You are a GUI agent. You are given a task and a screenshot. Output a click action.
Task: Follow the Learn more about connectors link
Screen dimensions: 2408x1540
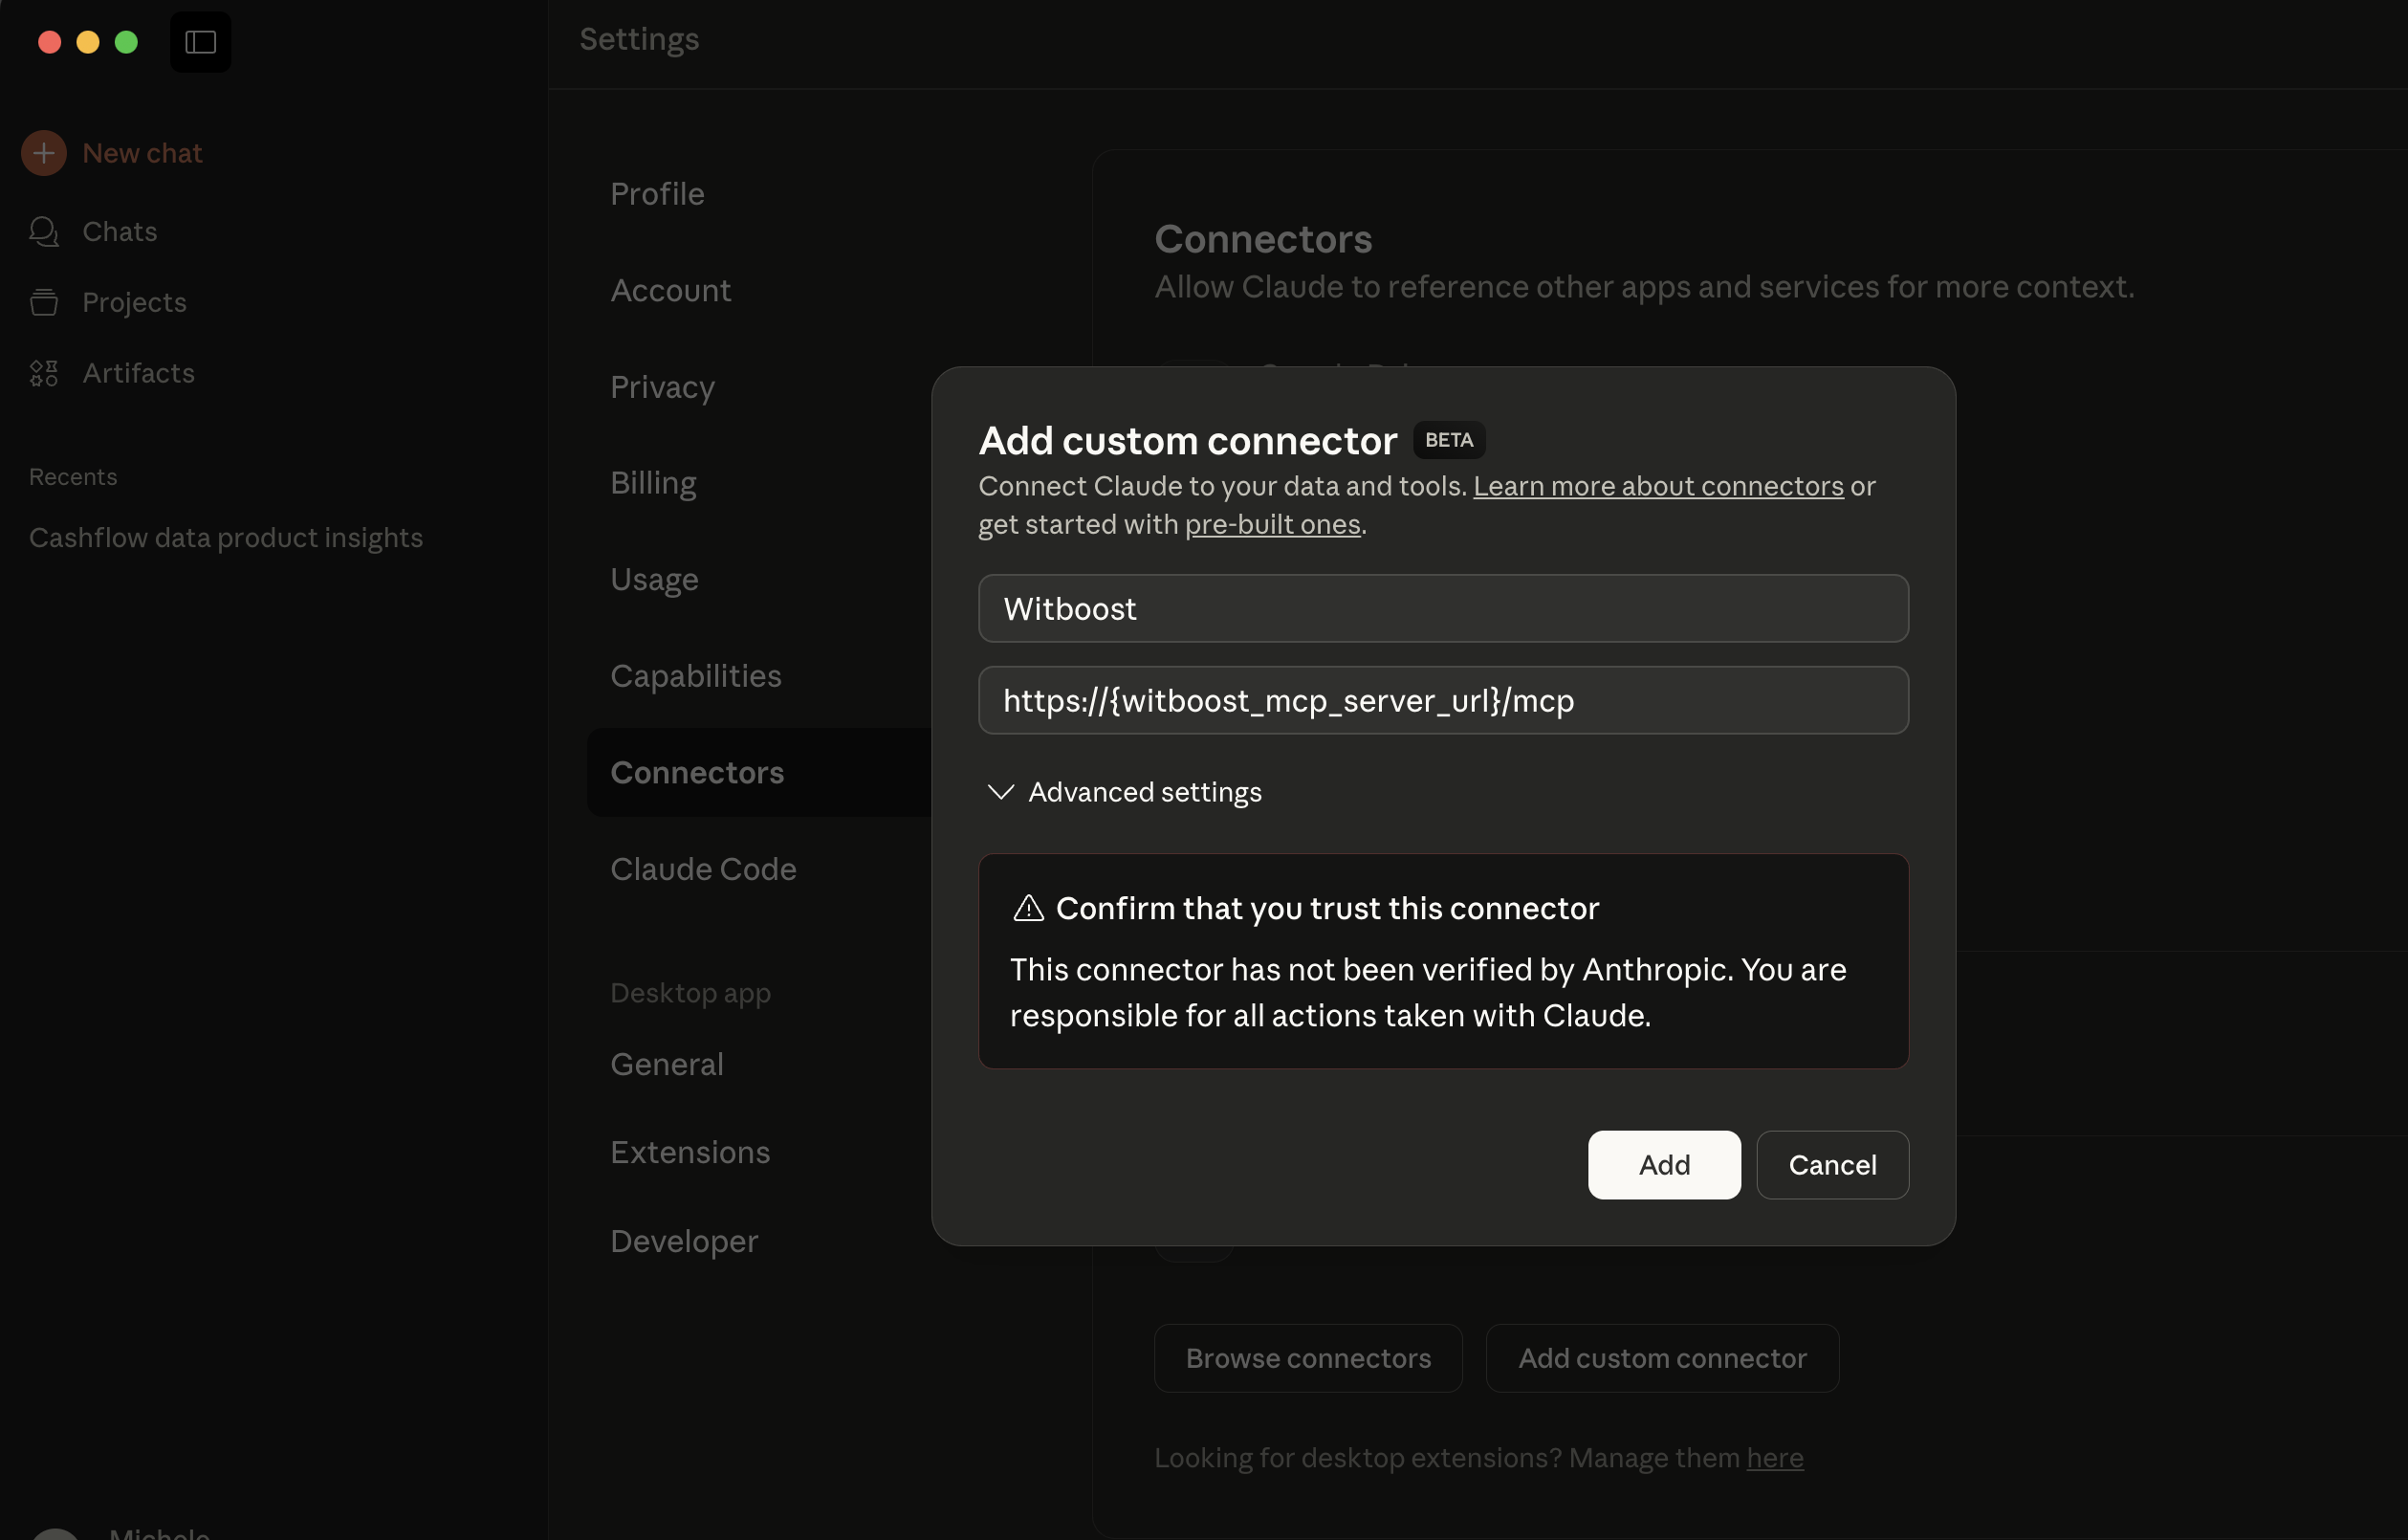pos(1658,486)
